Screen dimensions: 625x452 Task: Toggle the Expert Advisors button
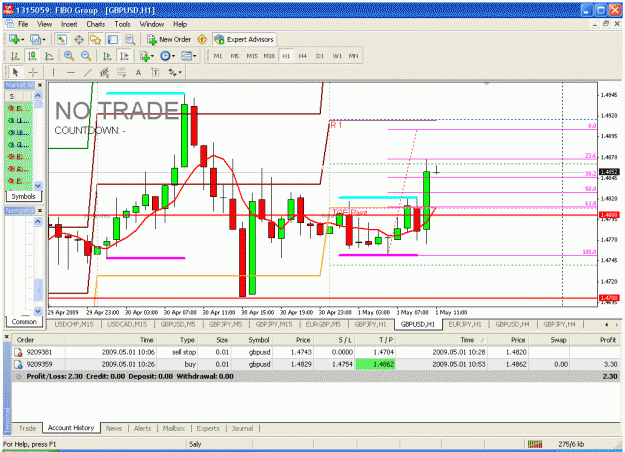pyautogui.click(x=244, y=39)
